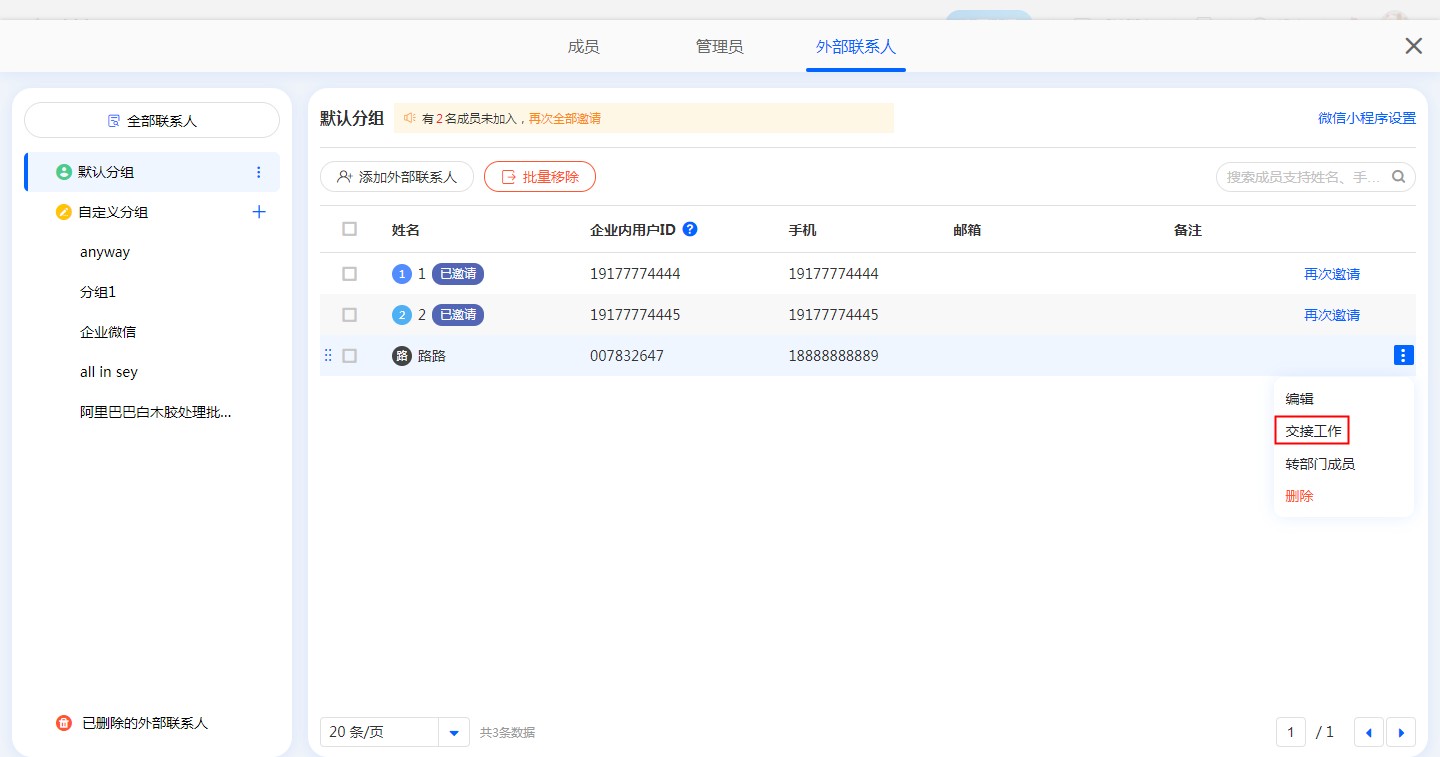Click the 微信小程序设置 link

1366,118
